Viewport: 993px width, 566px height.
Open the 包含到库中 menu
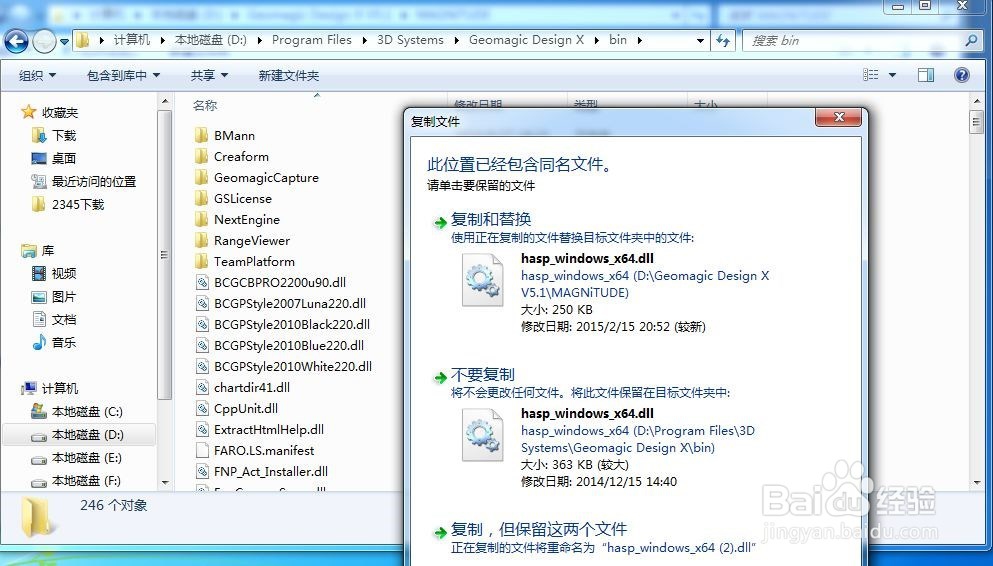tap(123, 75)
